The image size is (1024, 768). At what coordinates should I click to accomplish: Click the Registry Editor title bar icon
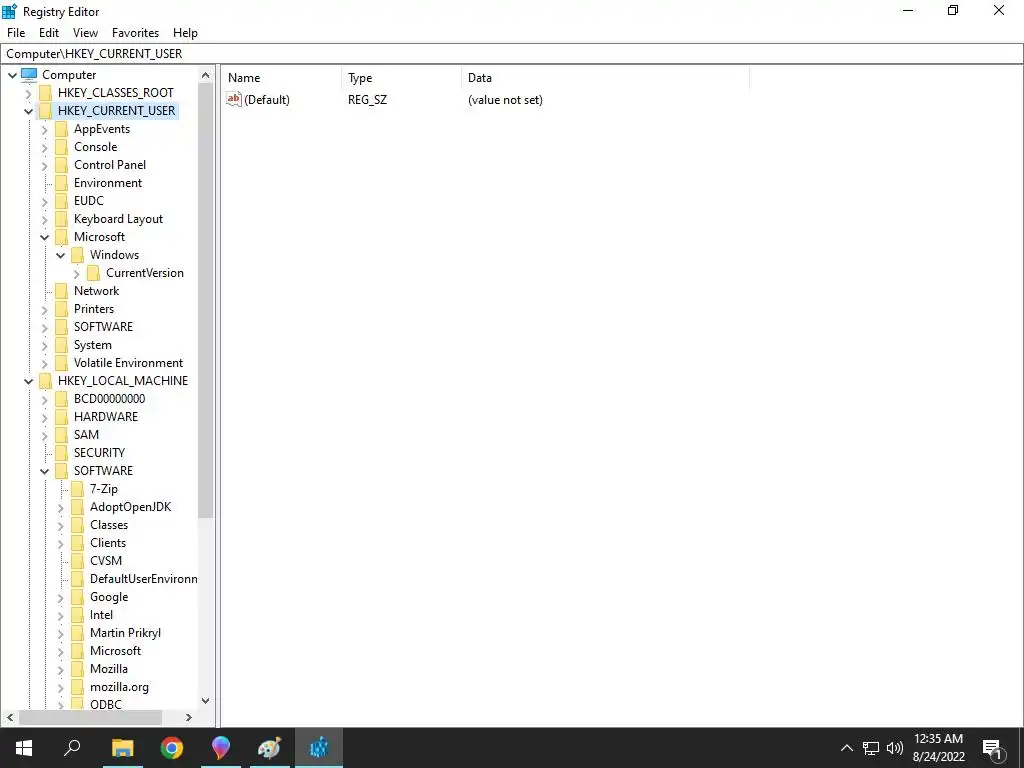[x=9, y=11]
